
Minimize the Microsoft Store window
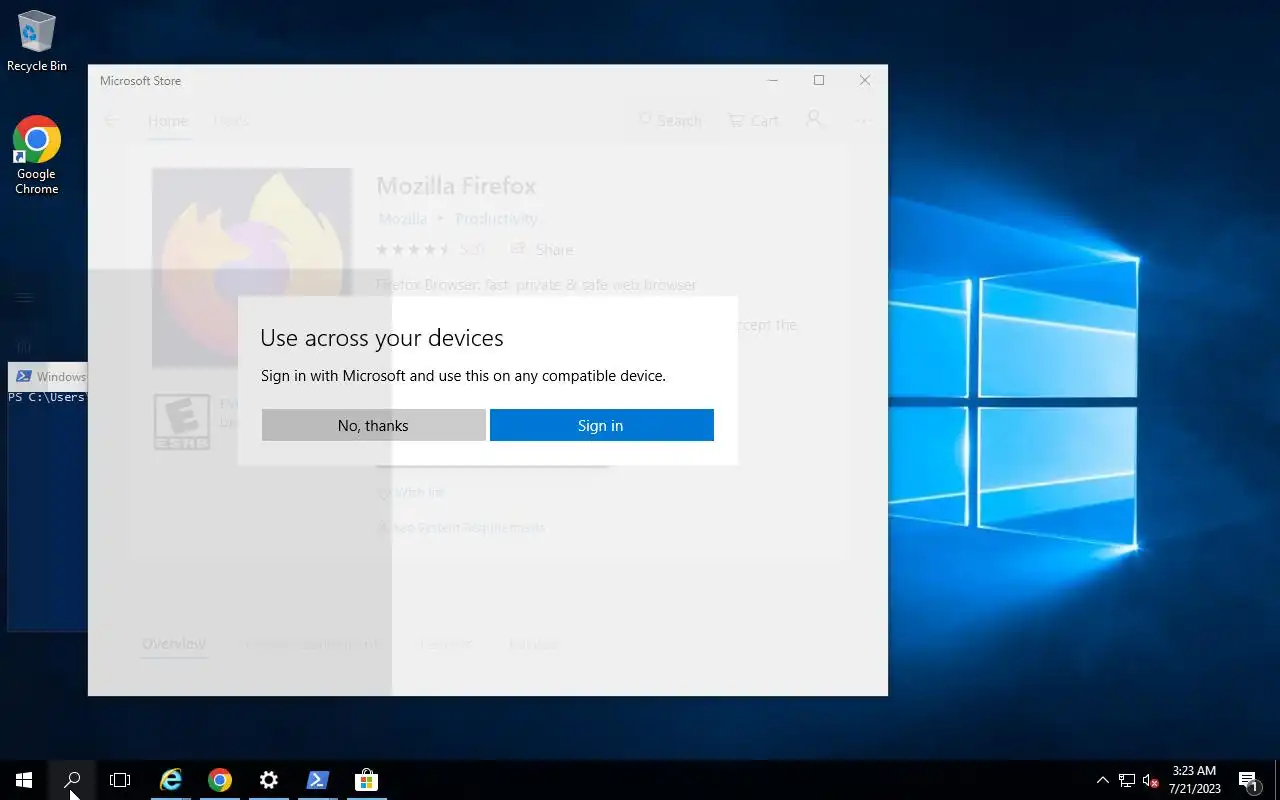tap(773, 80)
